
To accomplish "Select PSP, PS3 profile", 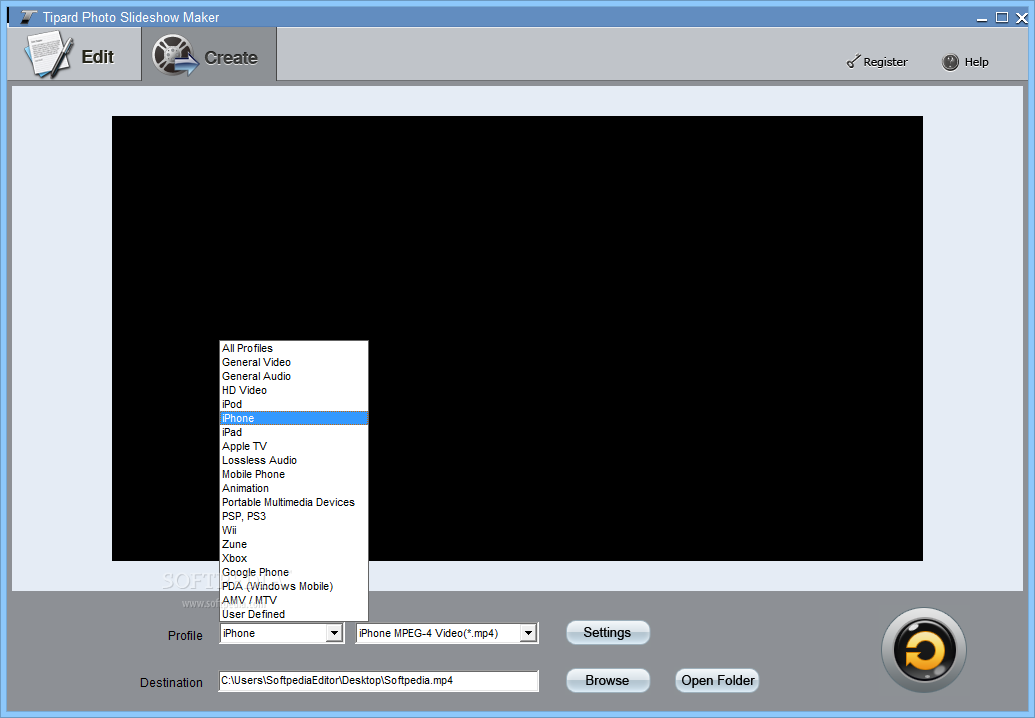I will pyautogui.click(x=293, y=516).
